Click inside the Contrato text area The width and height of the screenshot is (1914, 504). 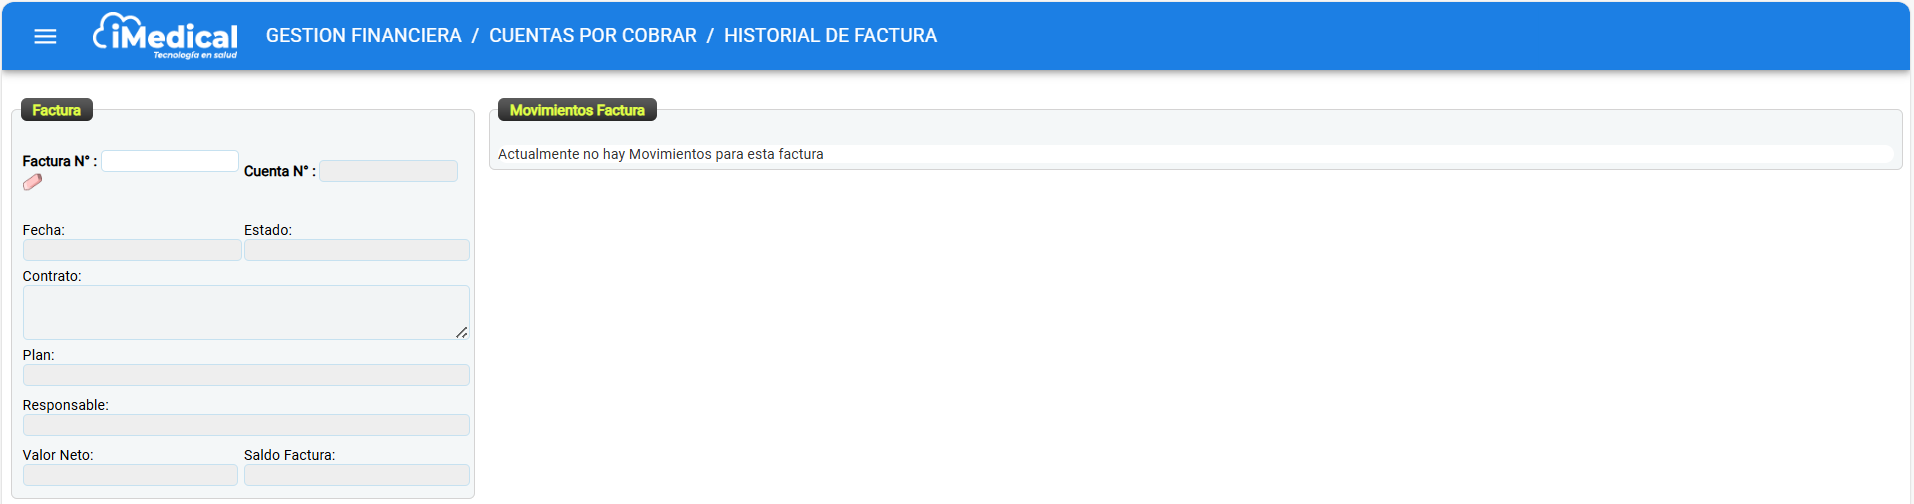pyautogui.click(x=246, y=312)
